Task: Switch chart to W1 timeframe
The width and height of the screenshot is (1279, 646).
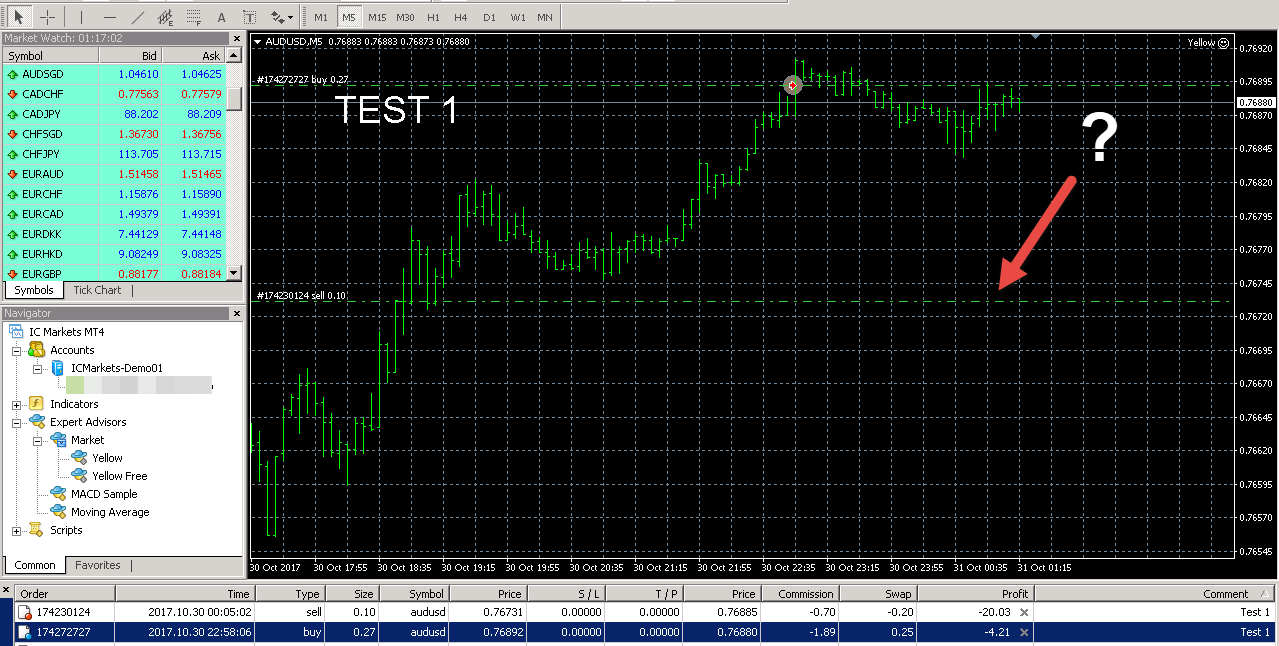Action: pyautogui.click(x=517, y=17)
